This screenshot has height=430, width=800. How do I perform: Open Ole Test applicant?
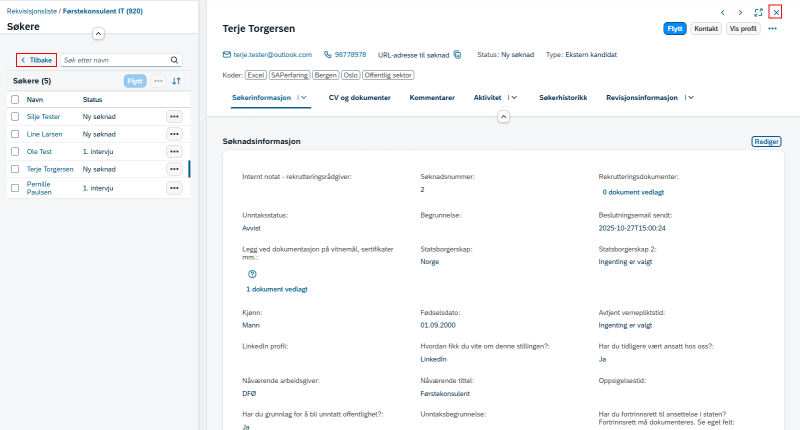click(x=39, y=151)
